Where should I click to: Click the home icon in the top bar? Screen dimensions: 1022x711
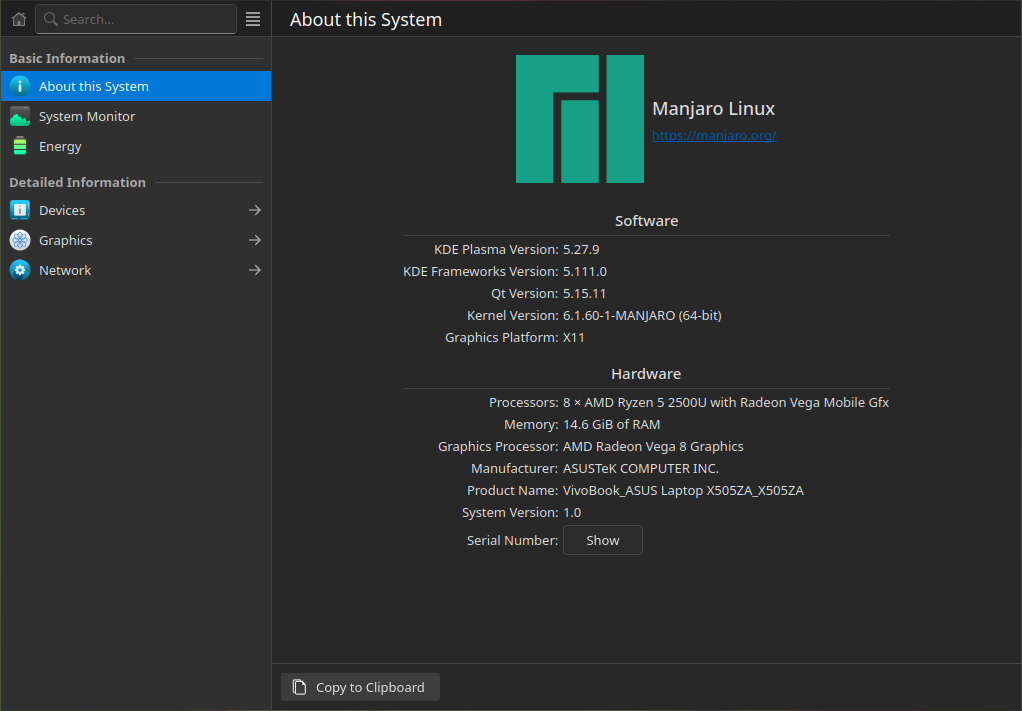coord(19,19)
